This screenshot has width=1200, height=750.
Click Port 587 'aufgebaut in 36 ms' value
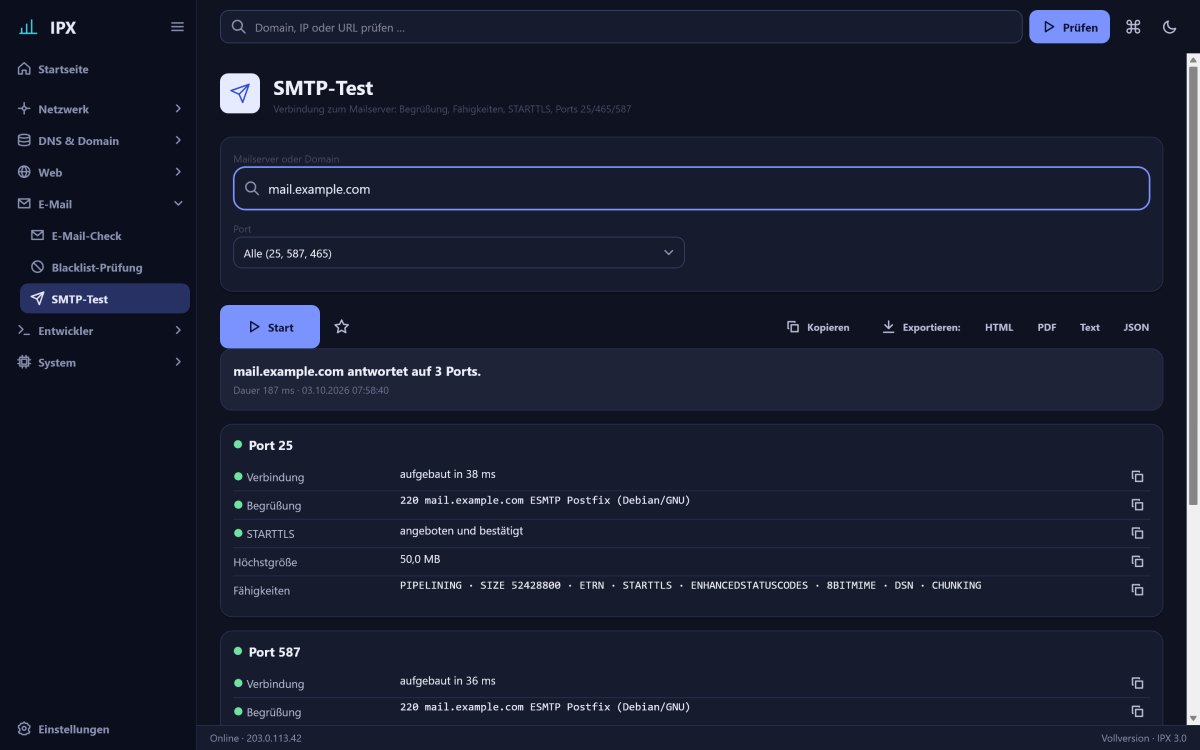[x=448, y=681]
